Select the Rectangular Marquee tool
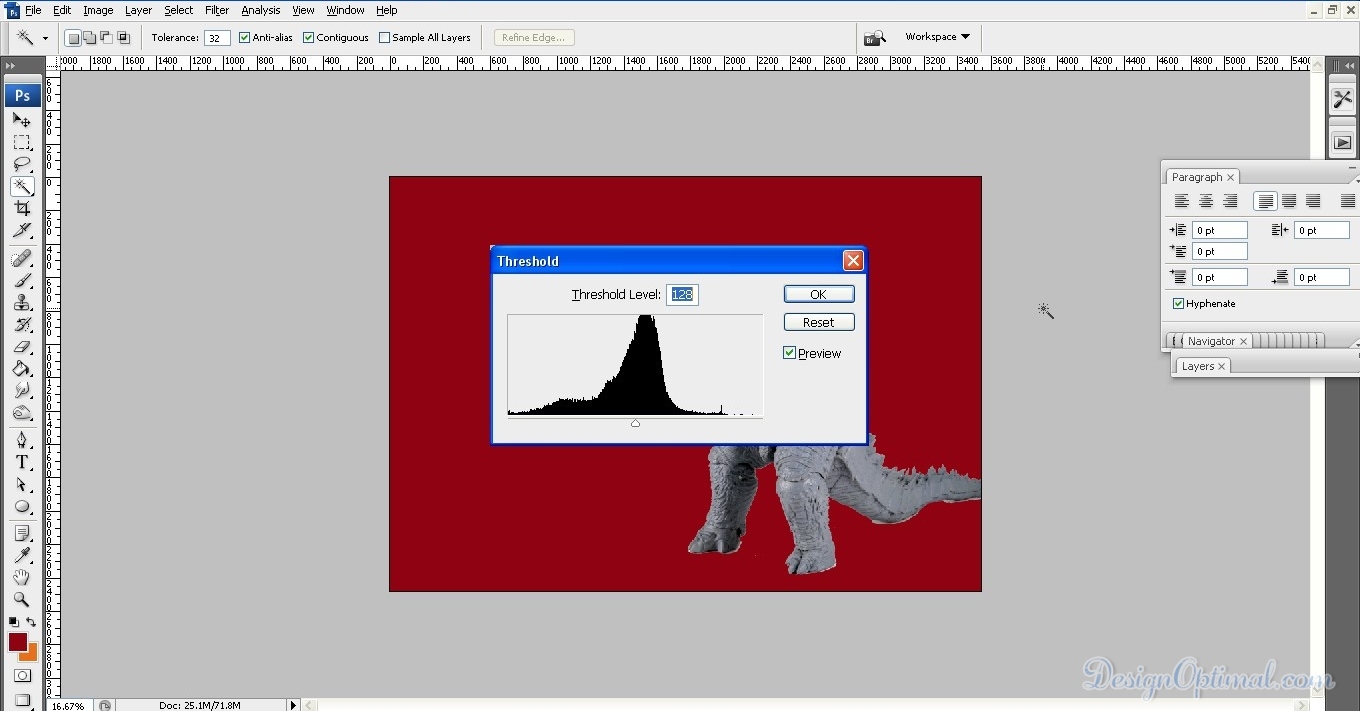1360x711 pixels. (x=22, y=142)
